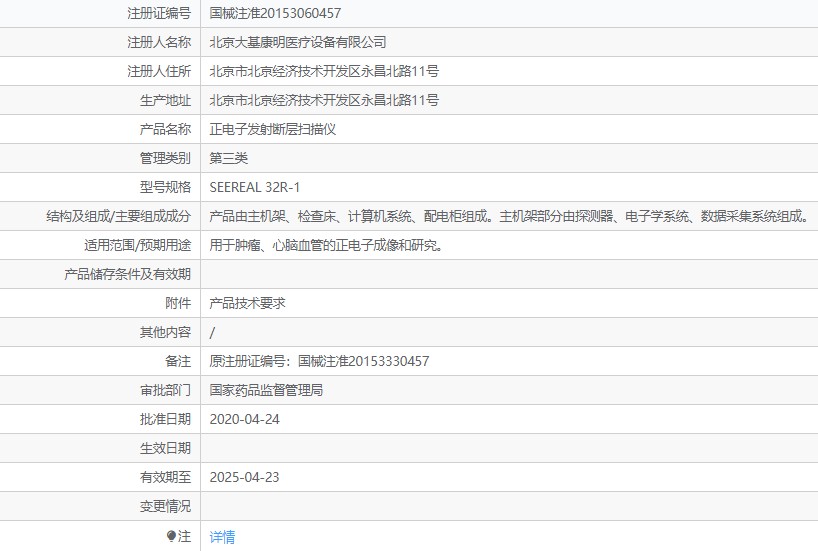Click the 有效期至 label
818x551 pixels.
pos(165,477)
